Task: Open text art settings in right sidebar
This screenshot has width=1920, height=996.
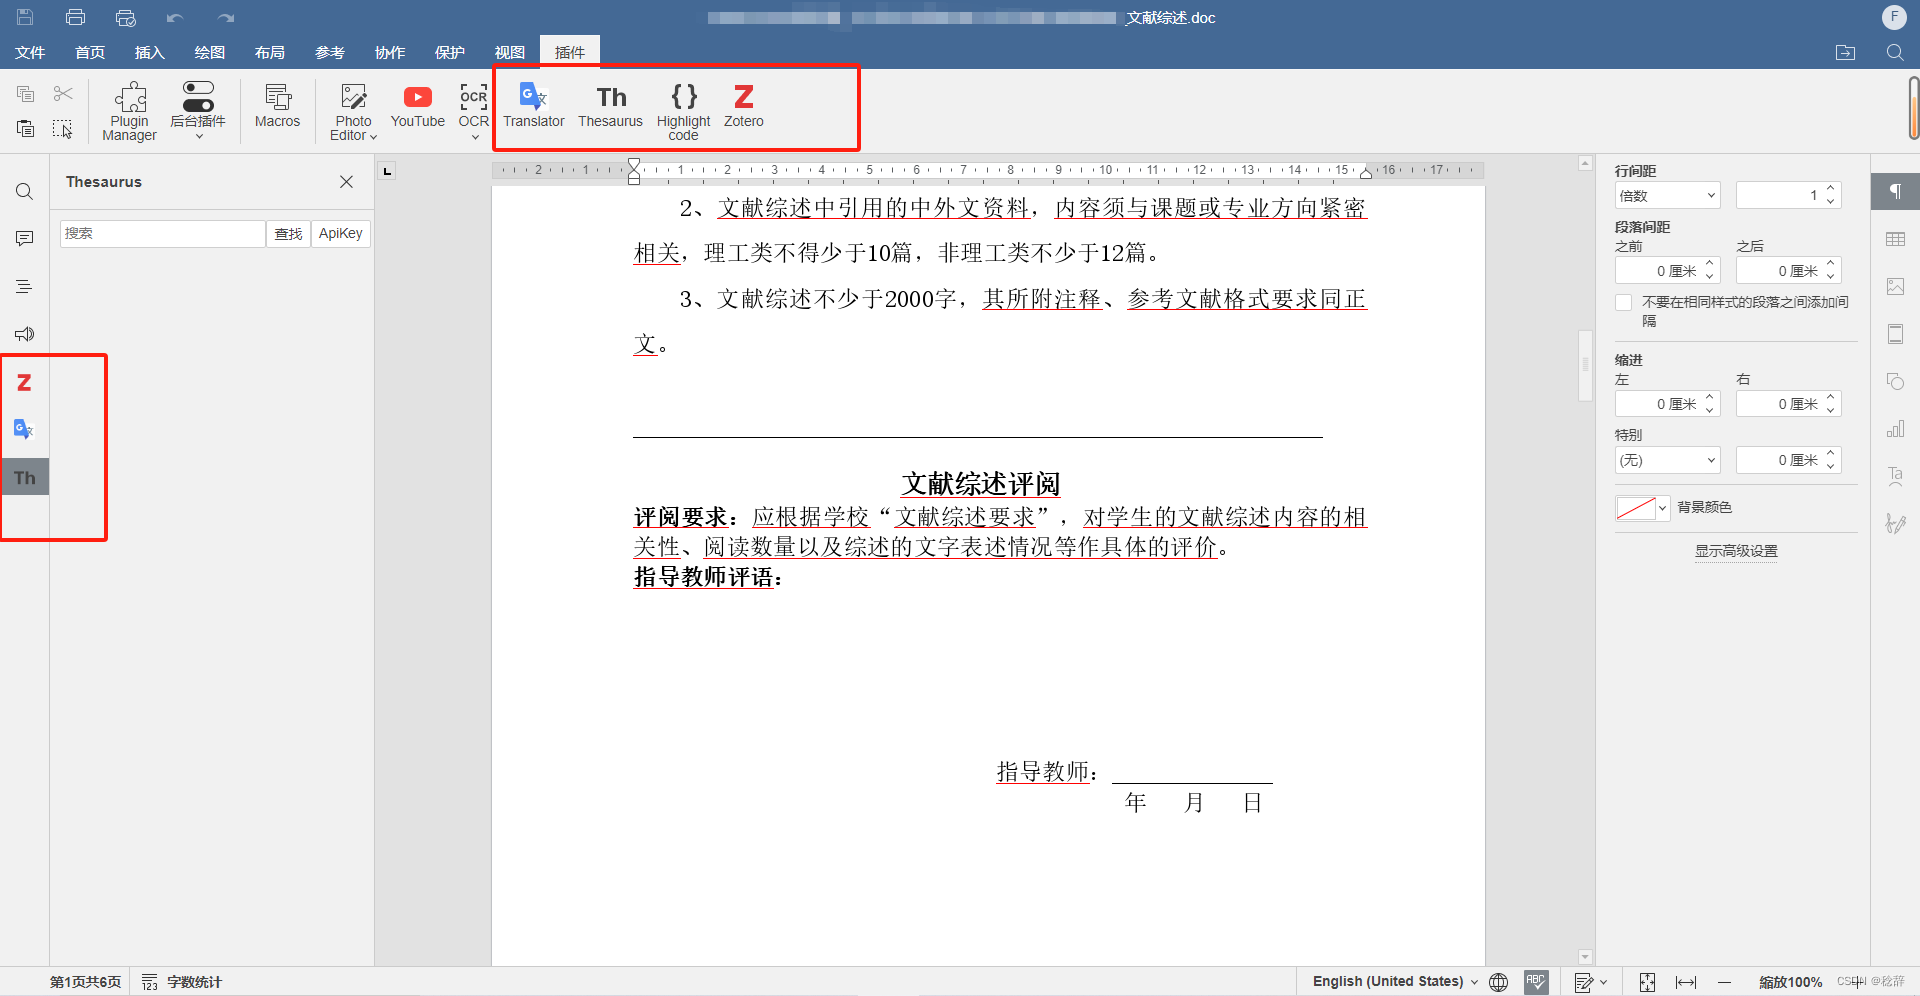Action: 1895,477
